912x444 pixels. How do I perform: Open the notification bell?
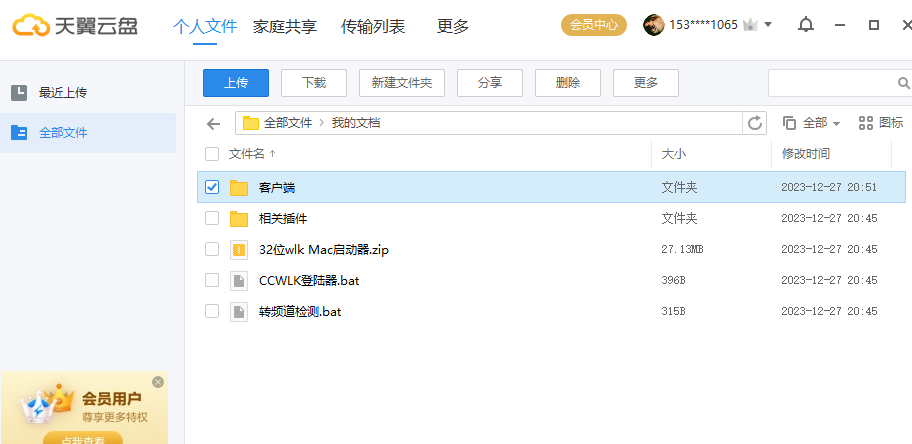(806, 25)
